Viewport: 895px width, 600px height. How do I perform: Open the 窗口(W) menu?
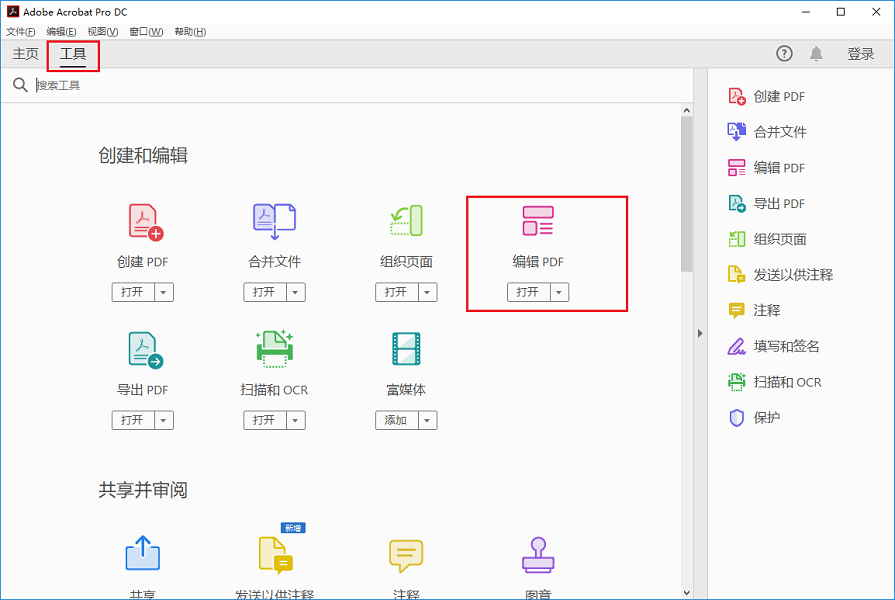[x=146, y=32]
